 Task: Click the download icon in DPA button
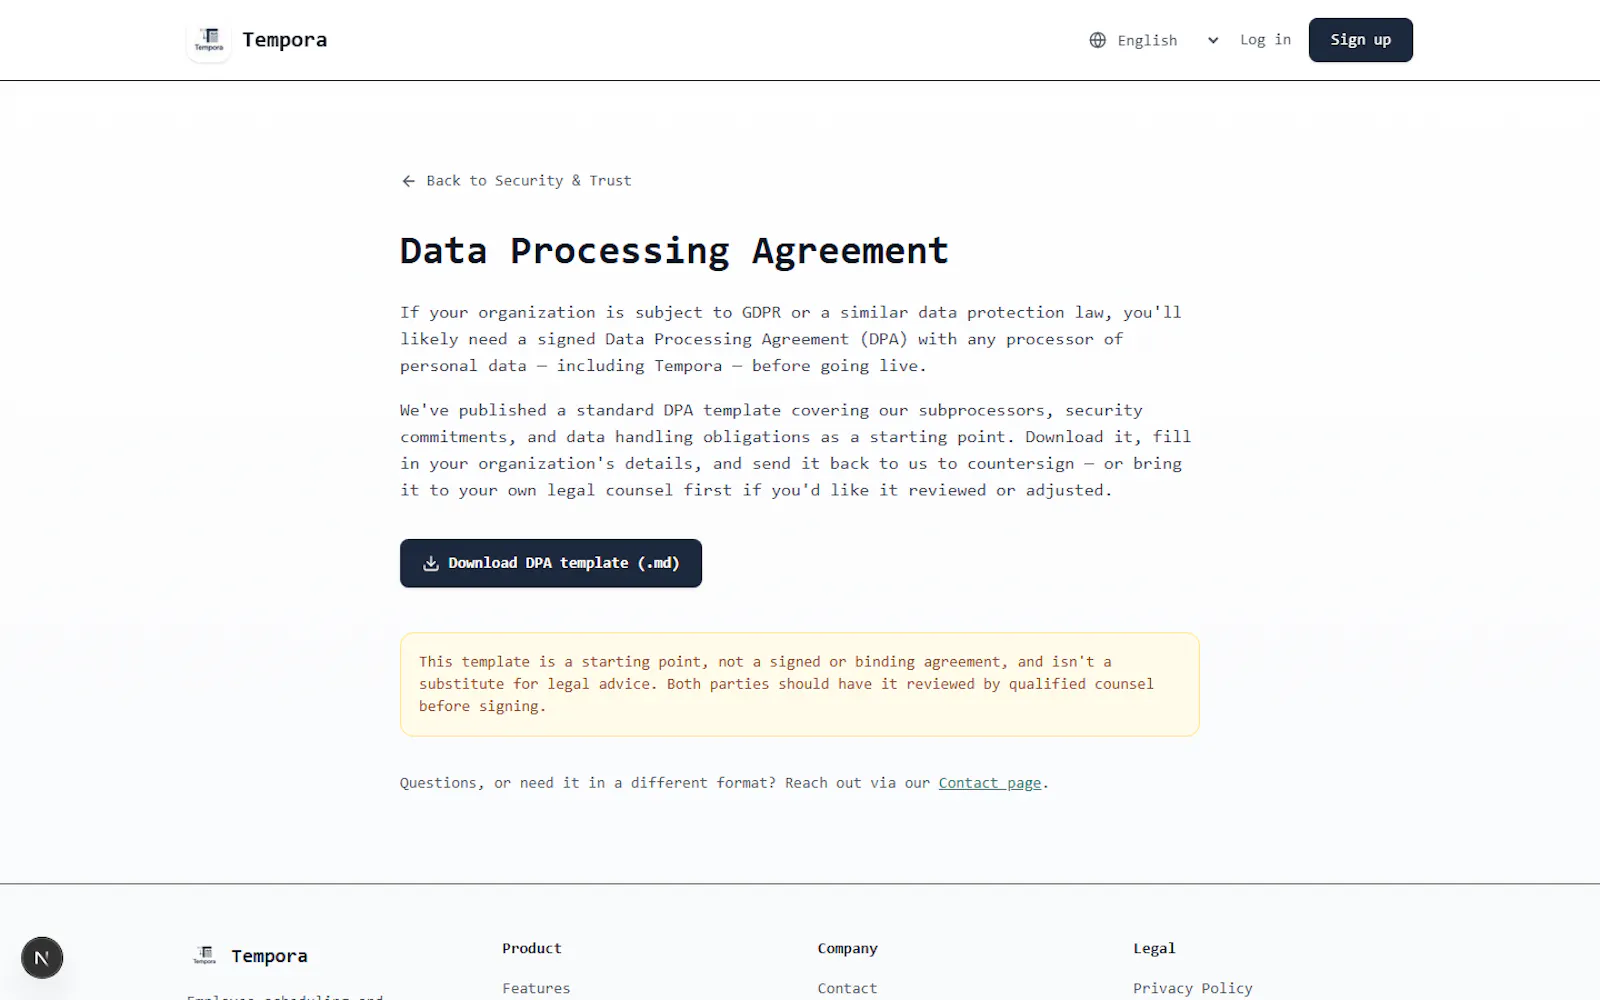click(431, 563)
